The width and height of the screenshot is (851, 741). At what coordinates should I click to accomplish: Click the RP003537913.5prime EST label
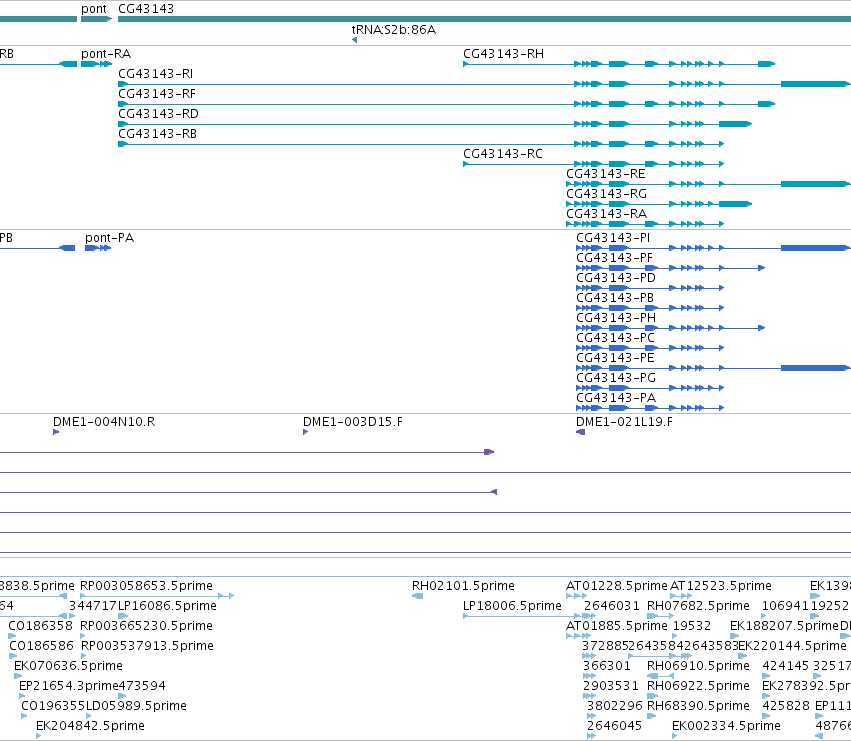pyautogui.click(x=147, y=646)
